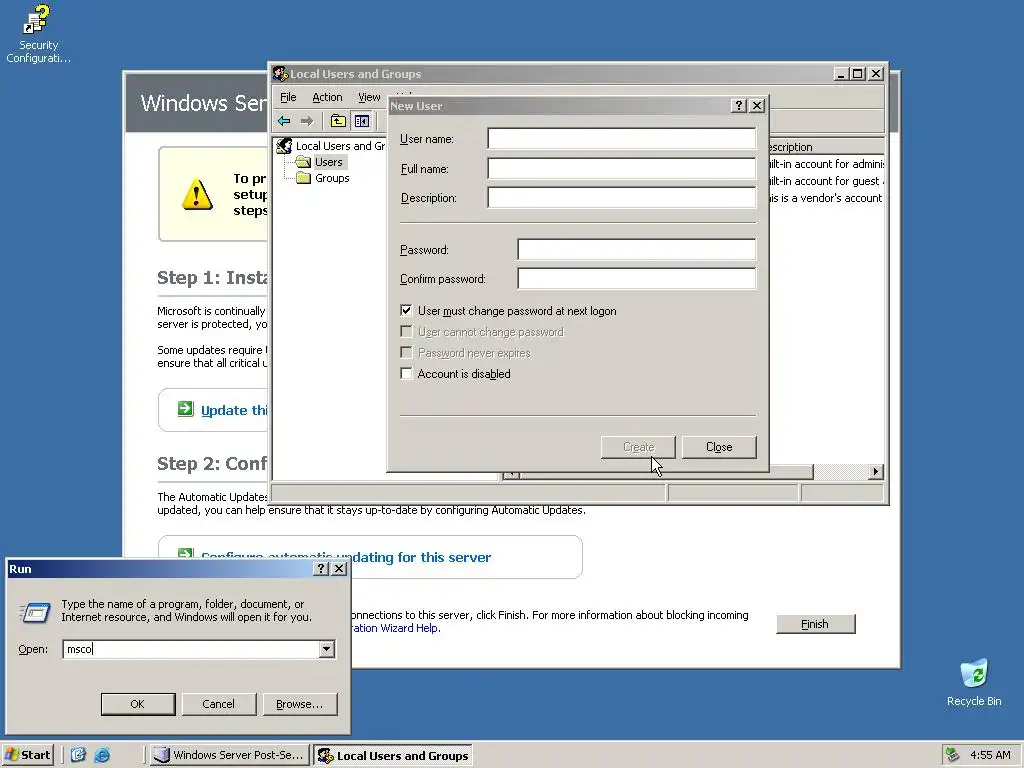Open the View menu

[369, 97]
